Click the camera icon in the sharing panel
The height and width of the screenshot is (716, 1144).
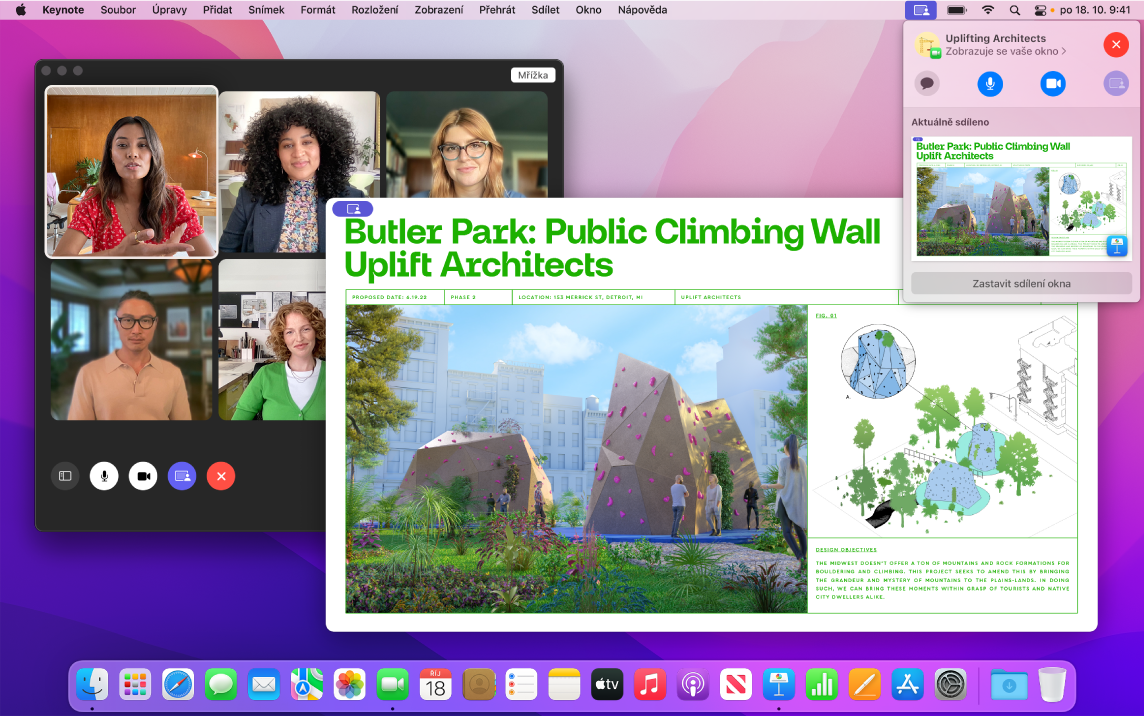pos(1053,83)
